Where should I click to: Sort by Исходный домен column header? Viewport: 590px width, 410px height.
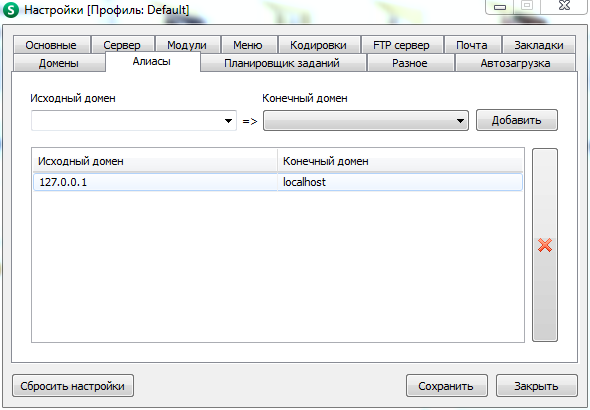click(155, 161)
